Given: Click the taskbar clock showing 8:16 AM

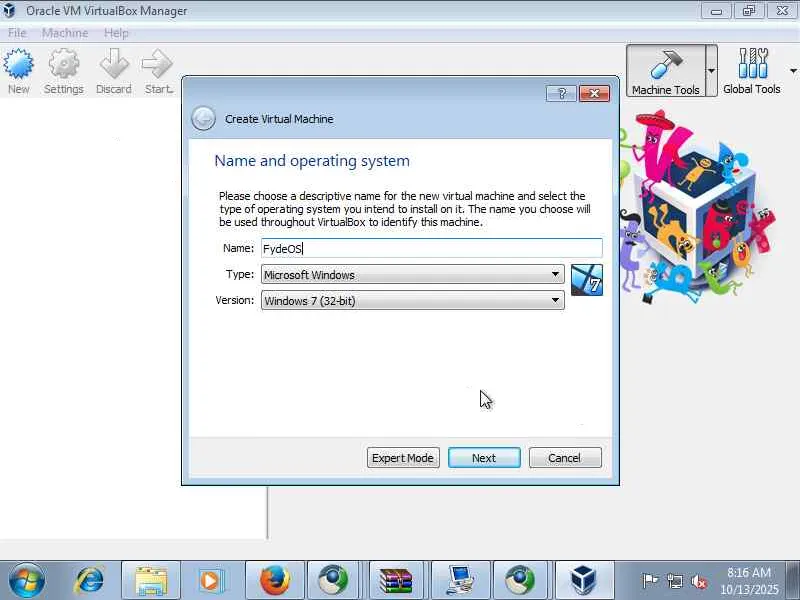Looking at the screenshot, I should pos(749,581).
